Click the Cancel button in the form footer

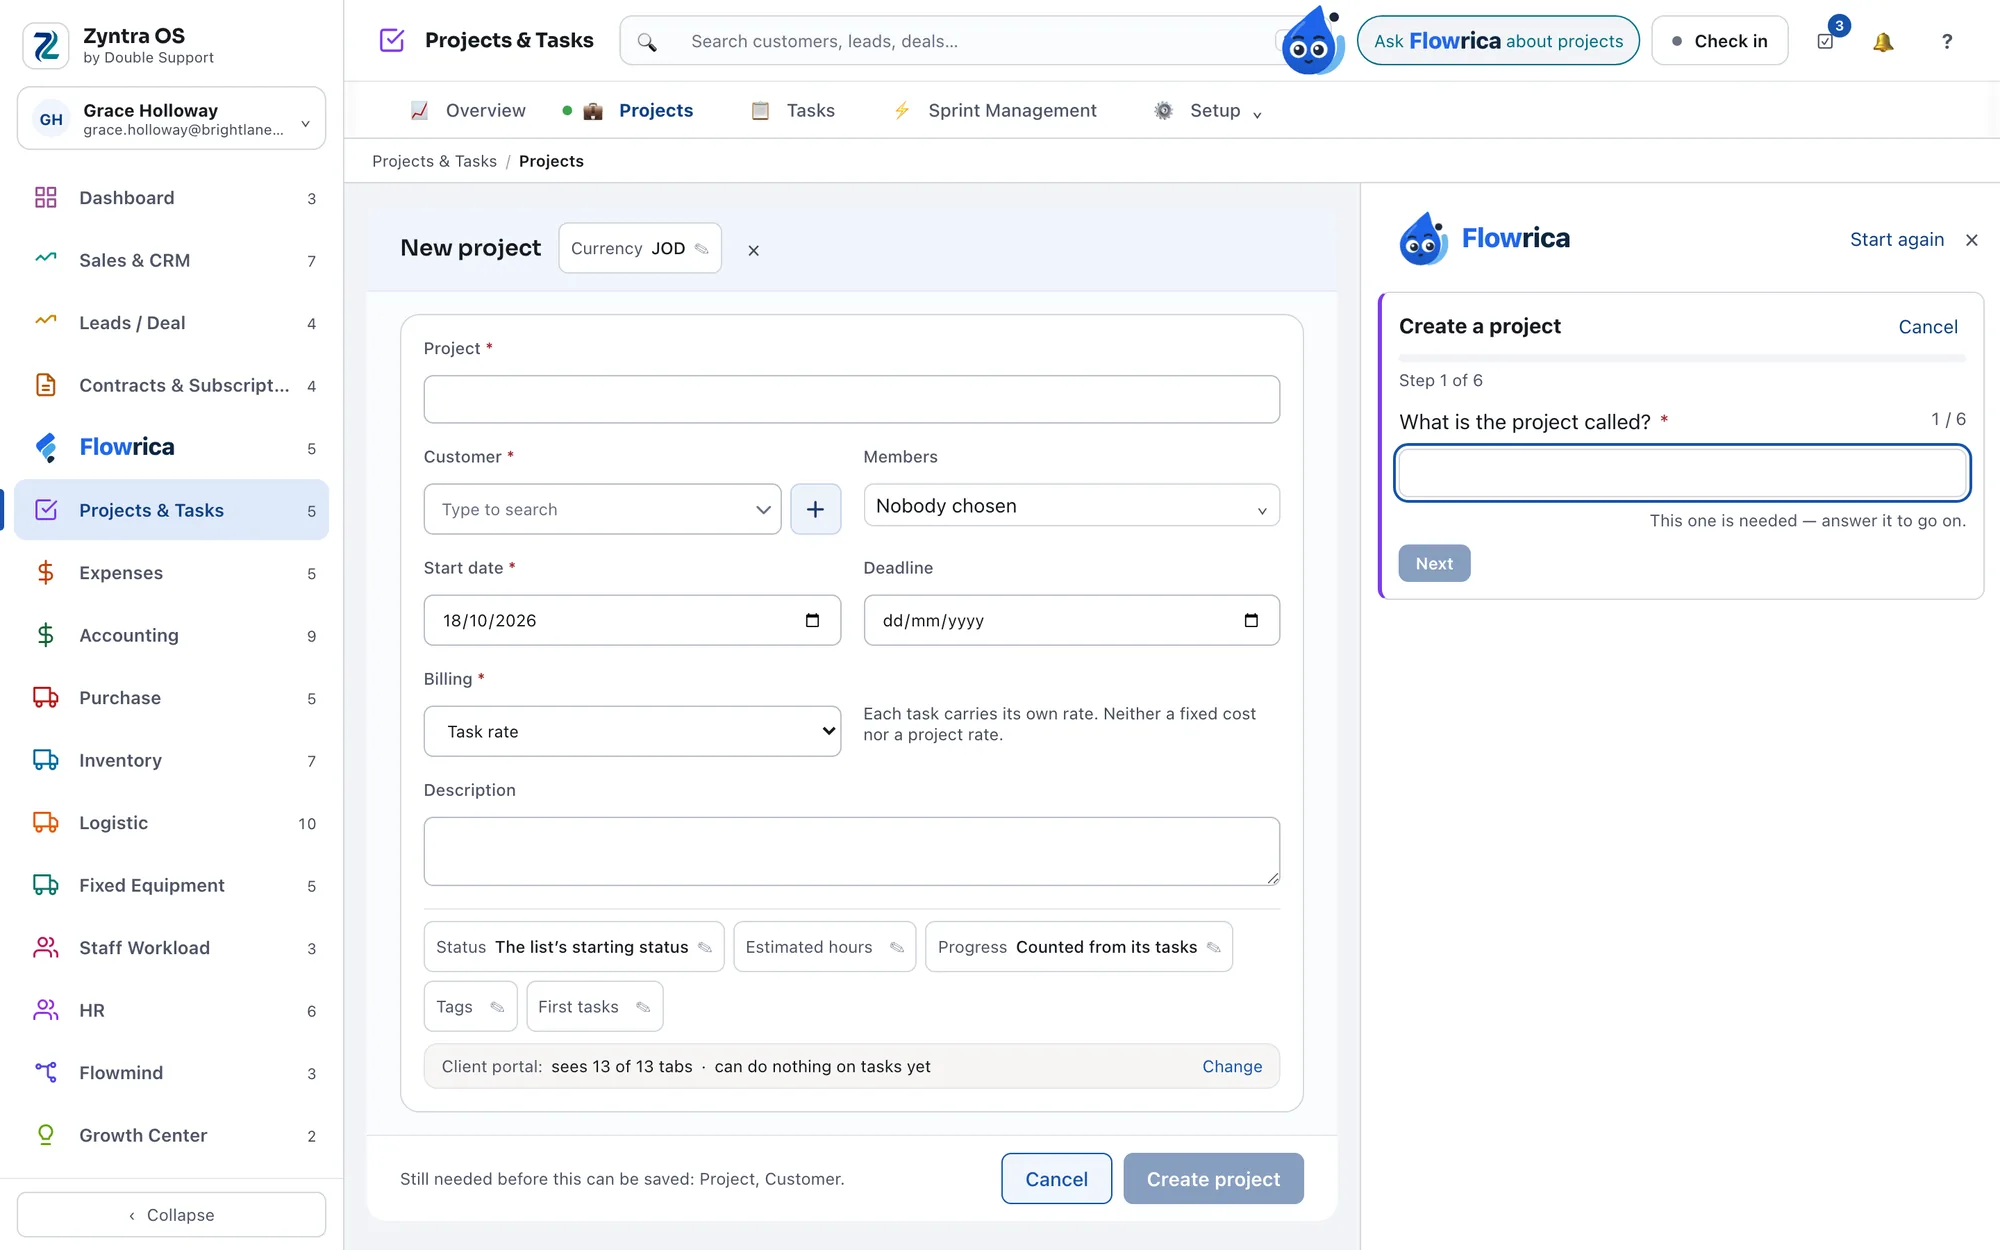tap(1056, 1178)
